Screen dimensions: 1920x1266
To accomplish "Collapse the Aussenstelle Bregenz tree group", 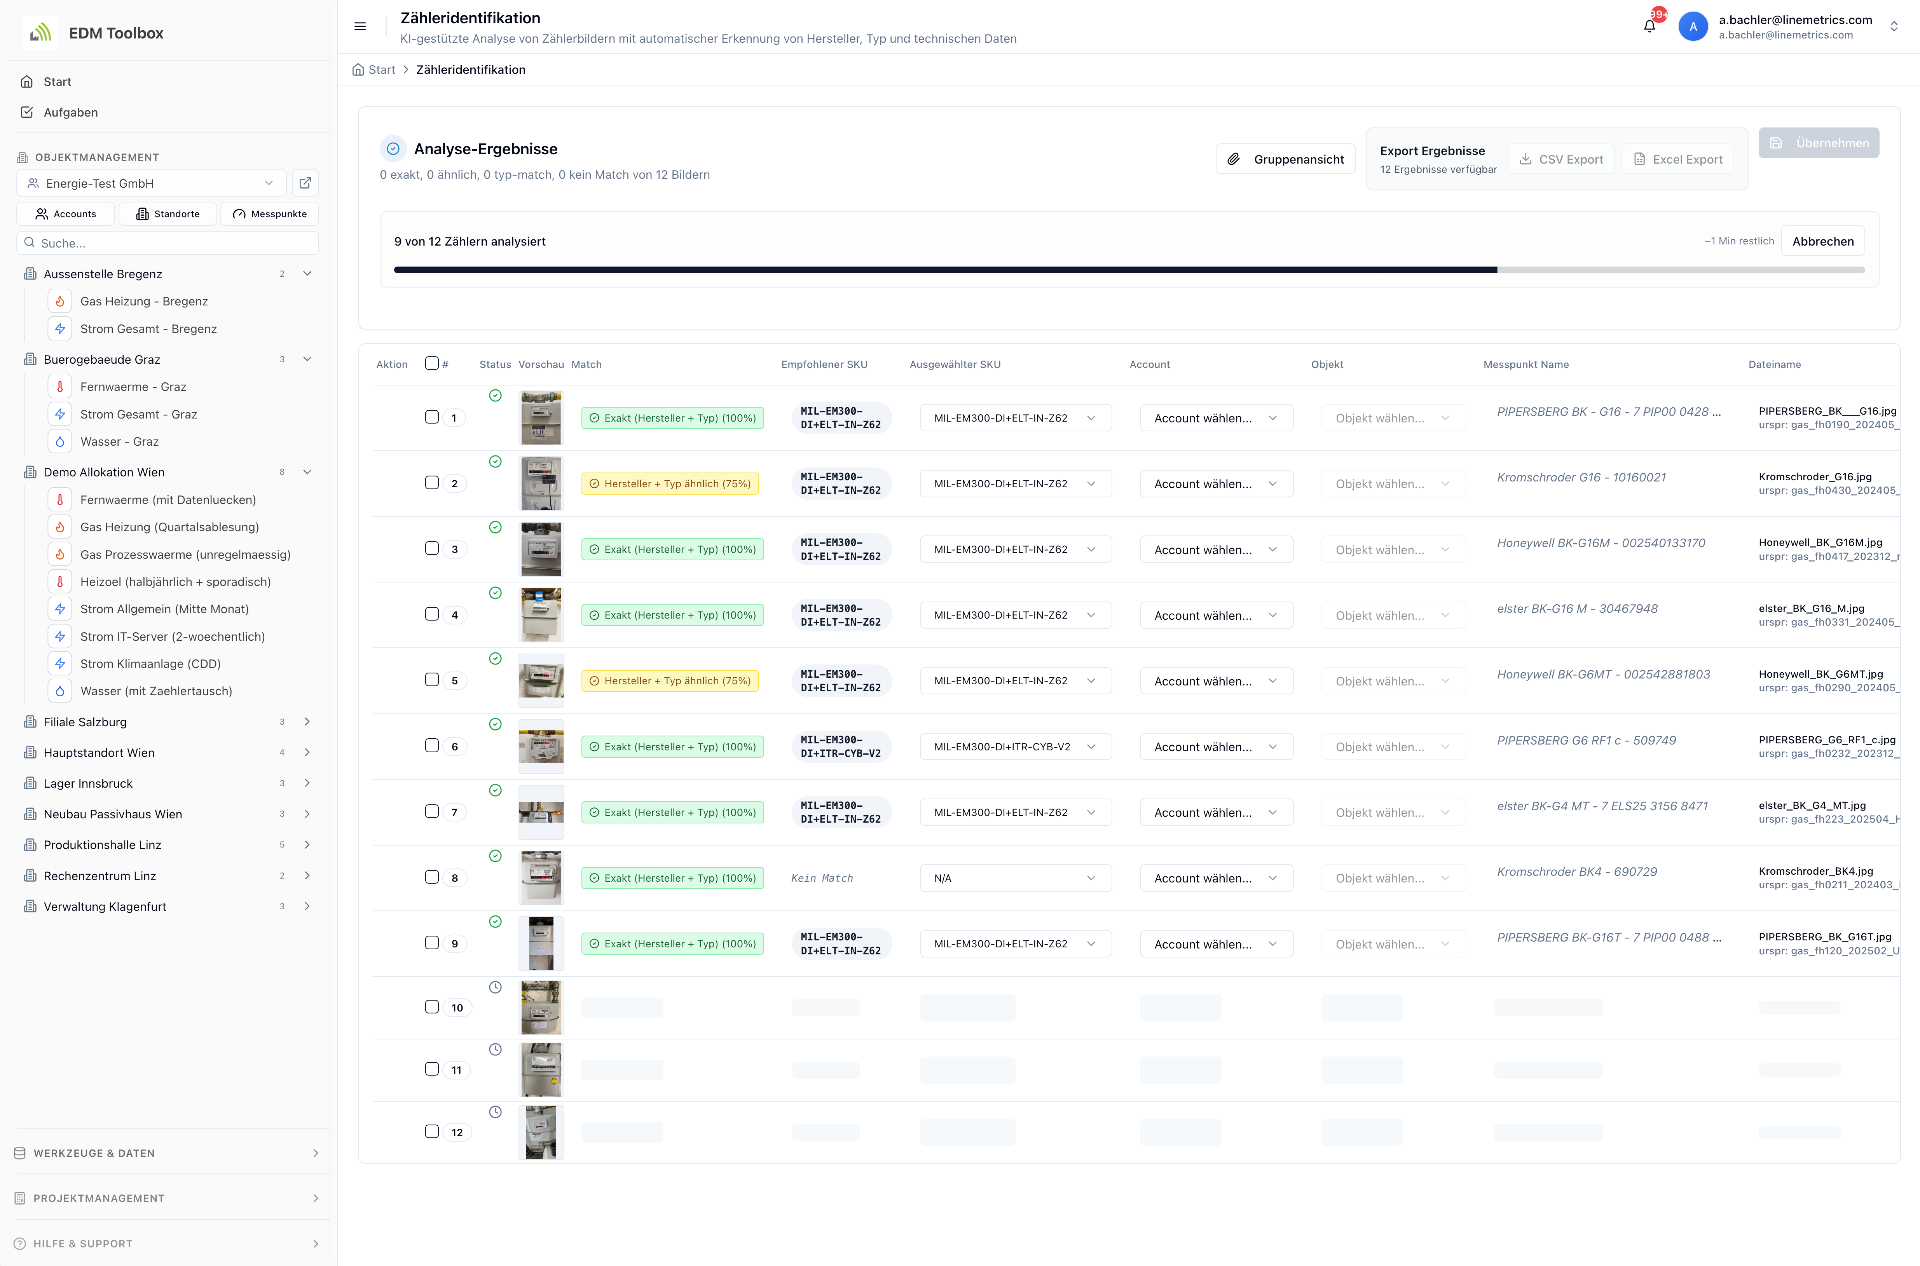I will point(307,274).
